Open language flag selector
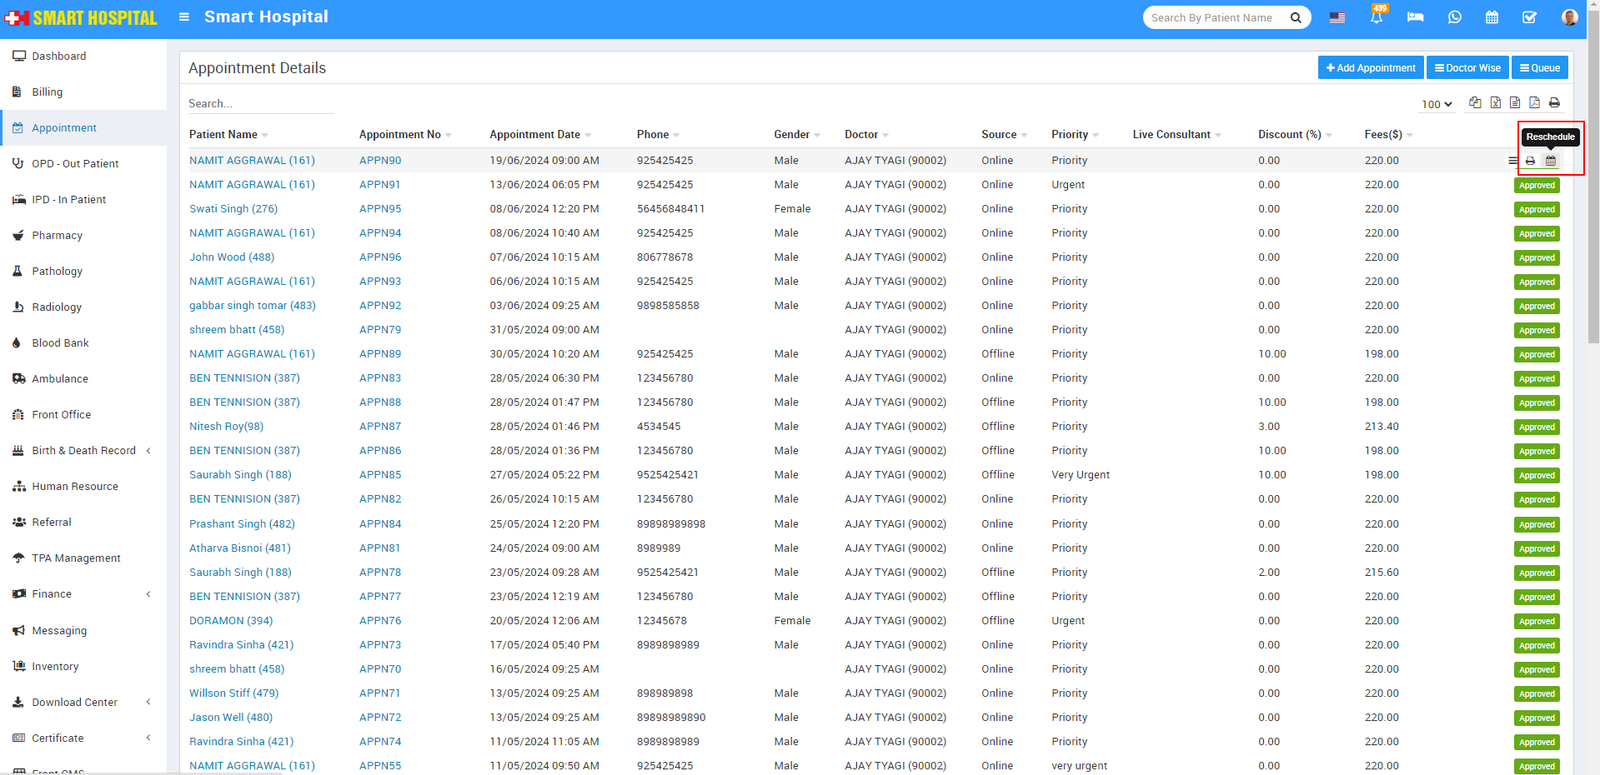The image size is (1600, 775). 1337,18
